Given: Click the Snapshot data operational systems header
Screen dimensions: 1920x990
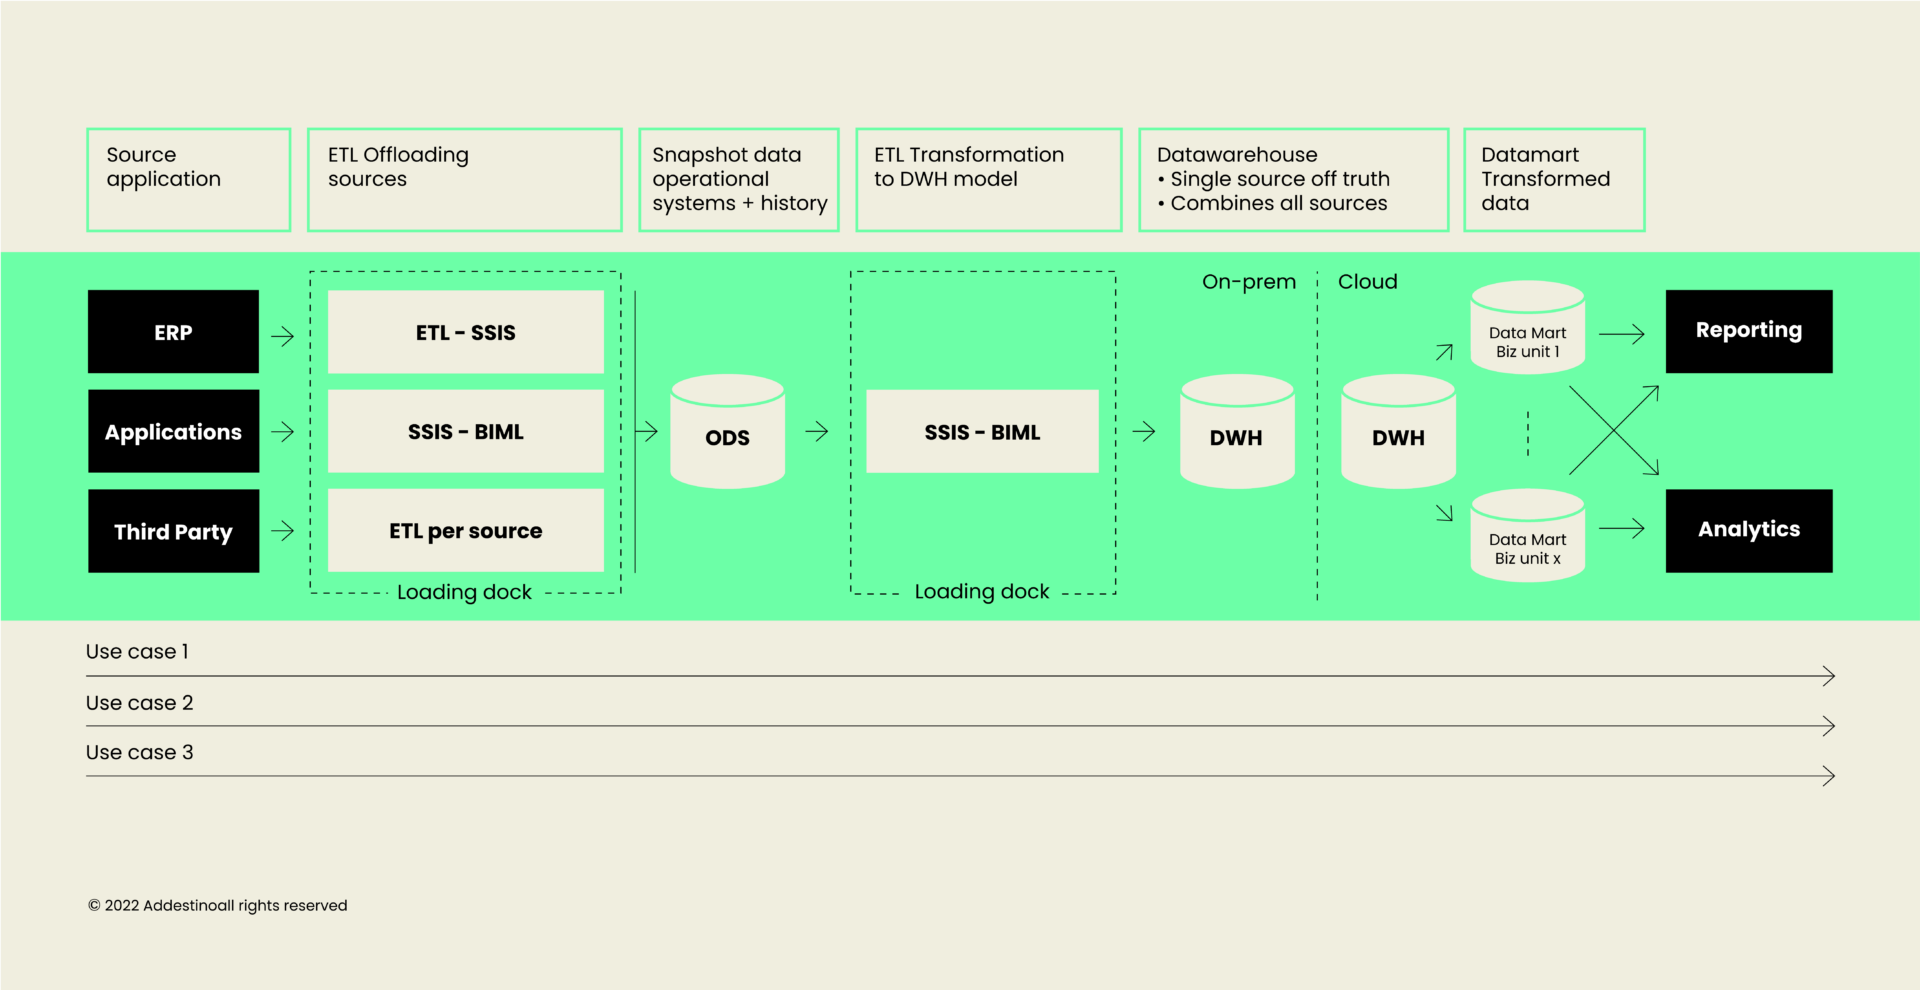Looking at the screenshot, I should click(739, 180).
